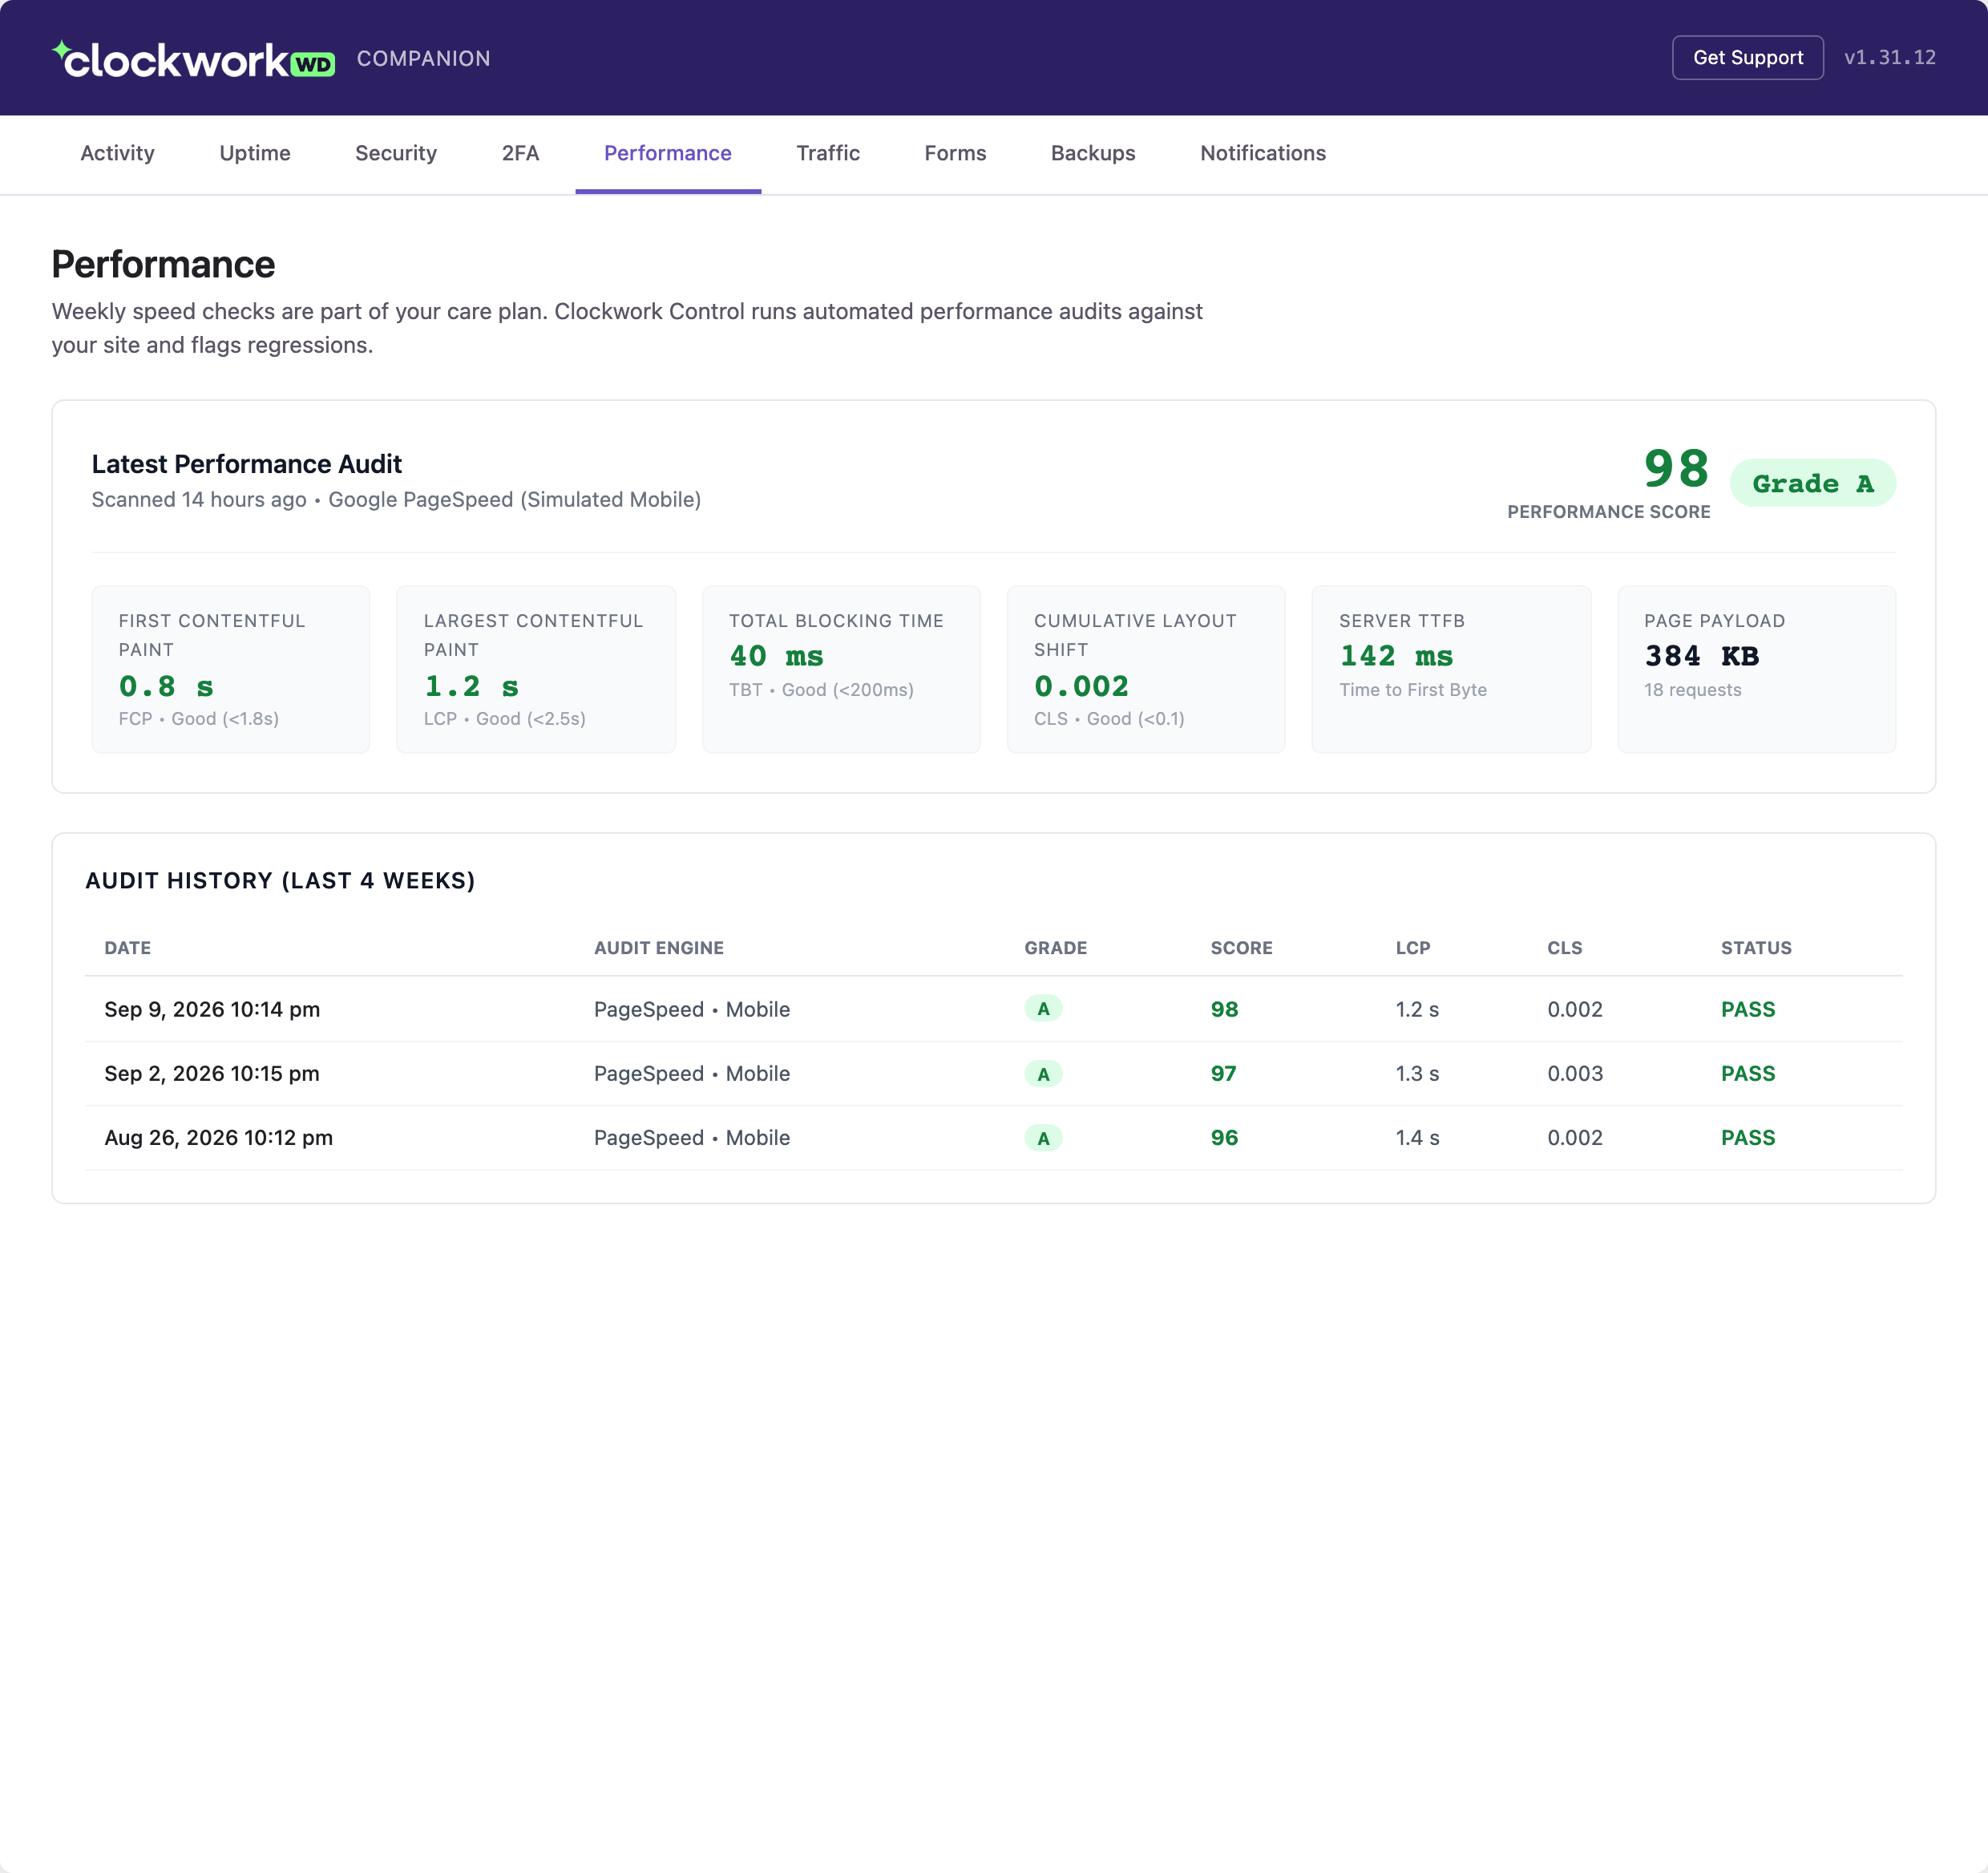This screenshot has width=1988, height=1873.
Task: Open the Uptime tab
Action: point(255,153)
